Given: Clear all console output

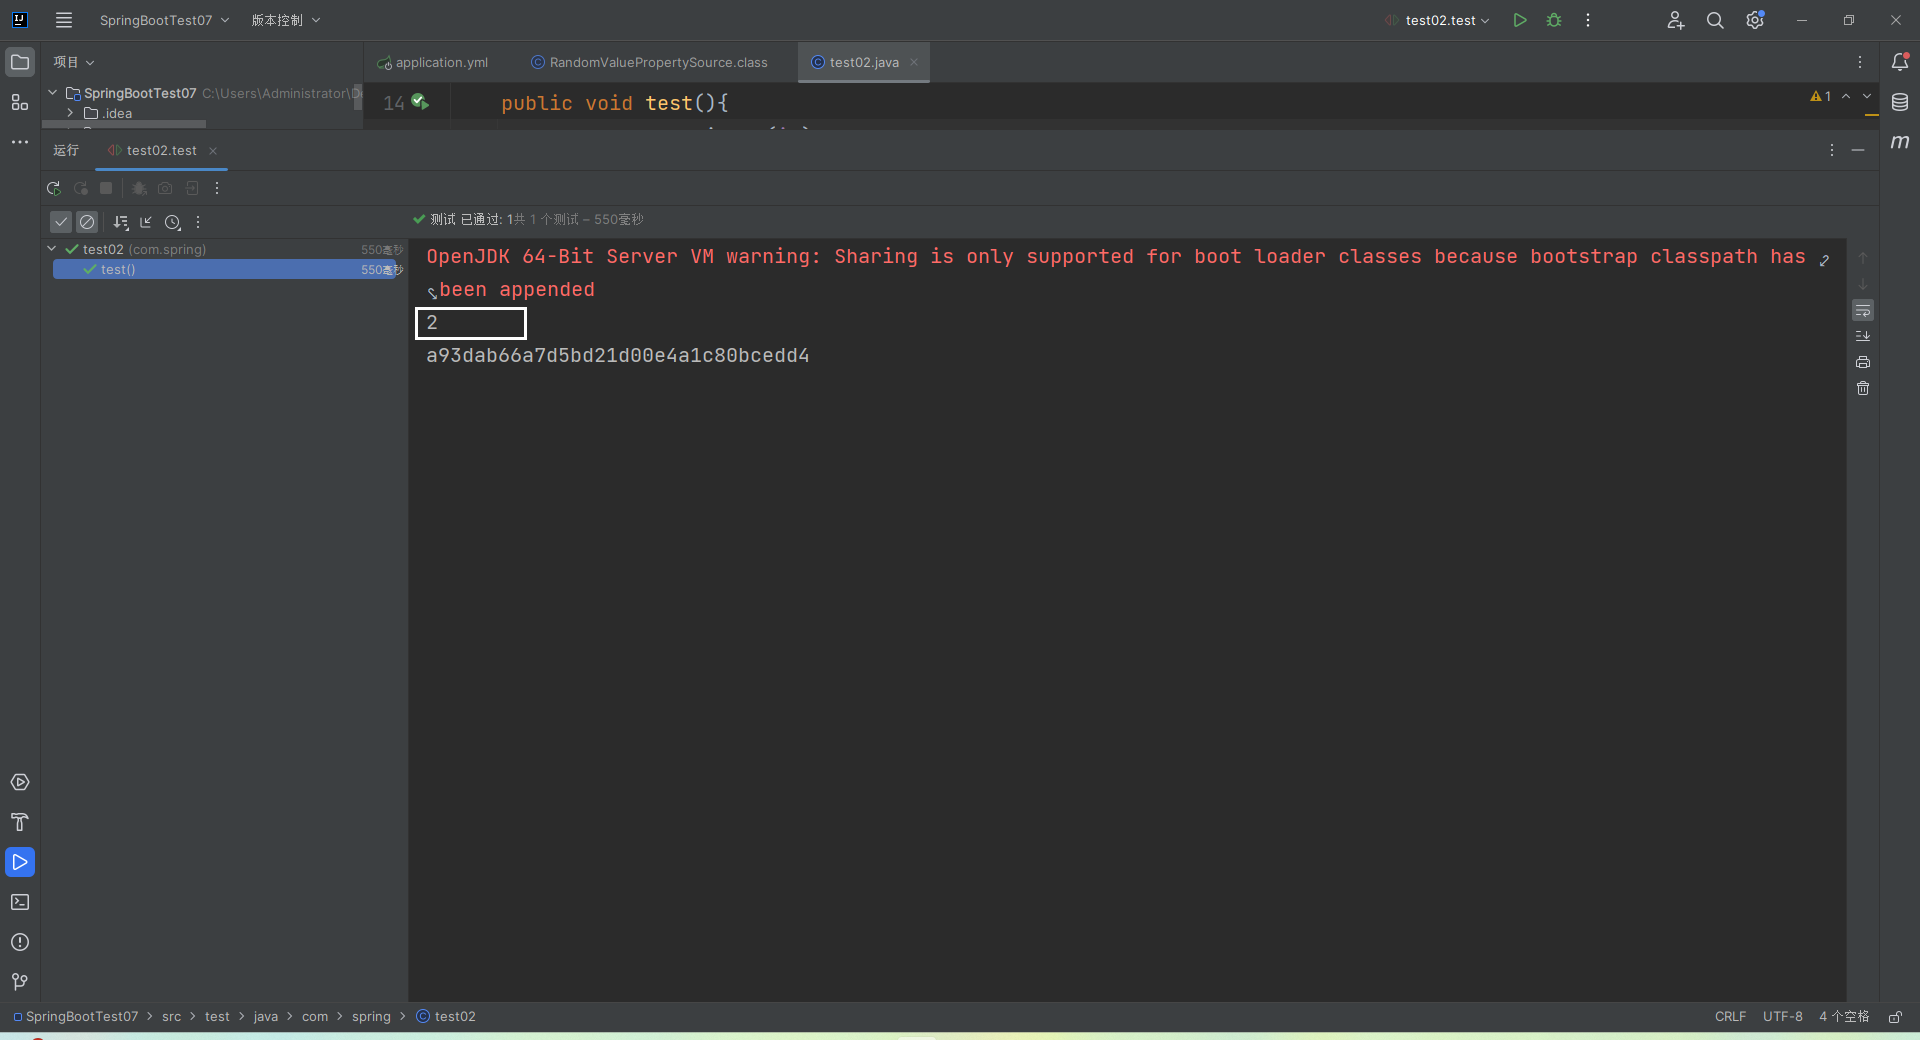Looking at the screenshot, I should 1863,388.
